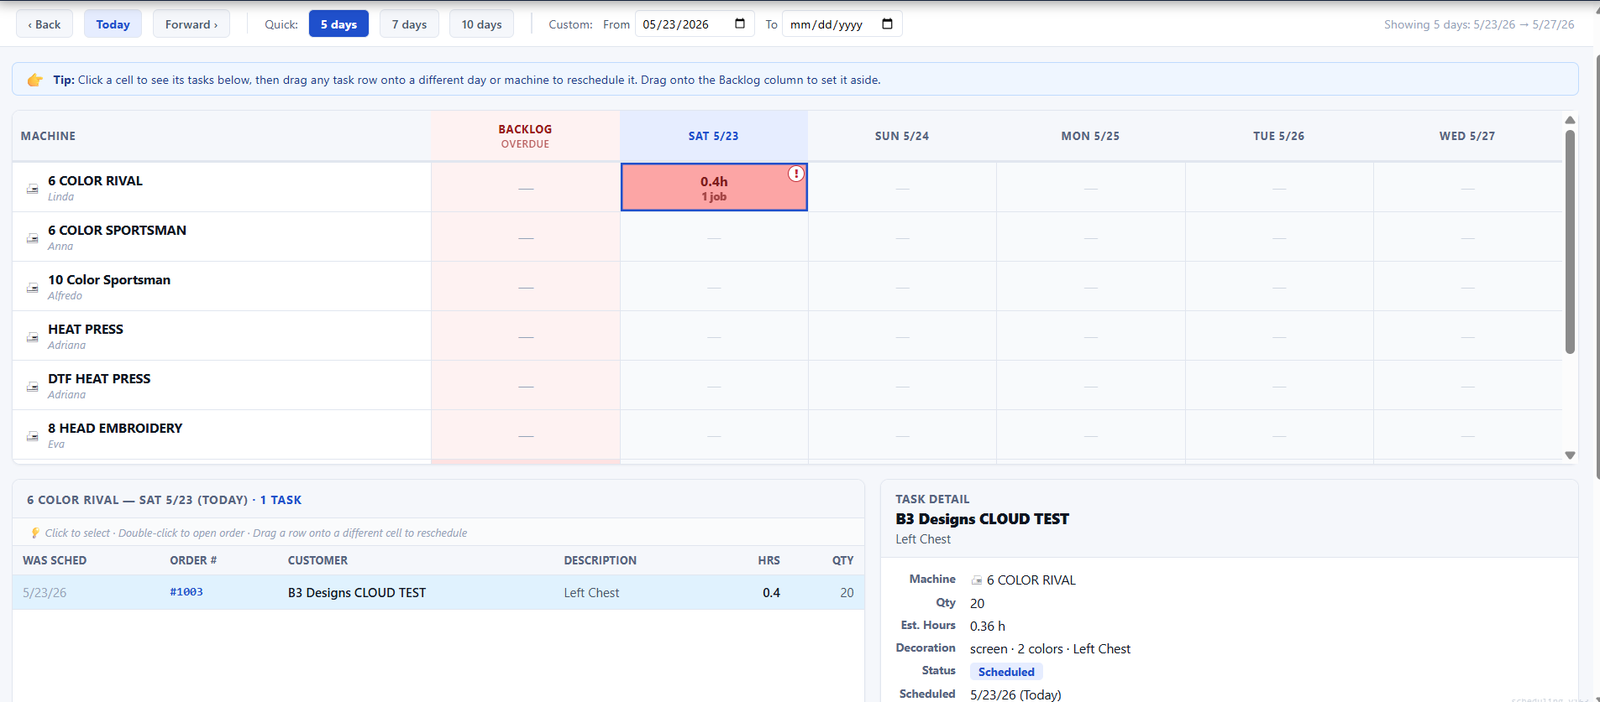Click the machine icon in Task Detail Machine row
This screenshot has width=1600, height=702.
(977, 580)
